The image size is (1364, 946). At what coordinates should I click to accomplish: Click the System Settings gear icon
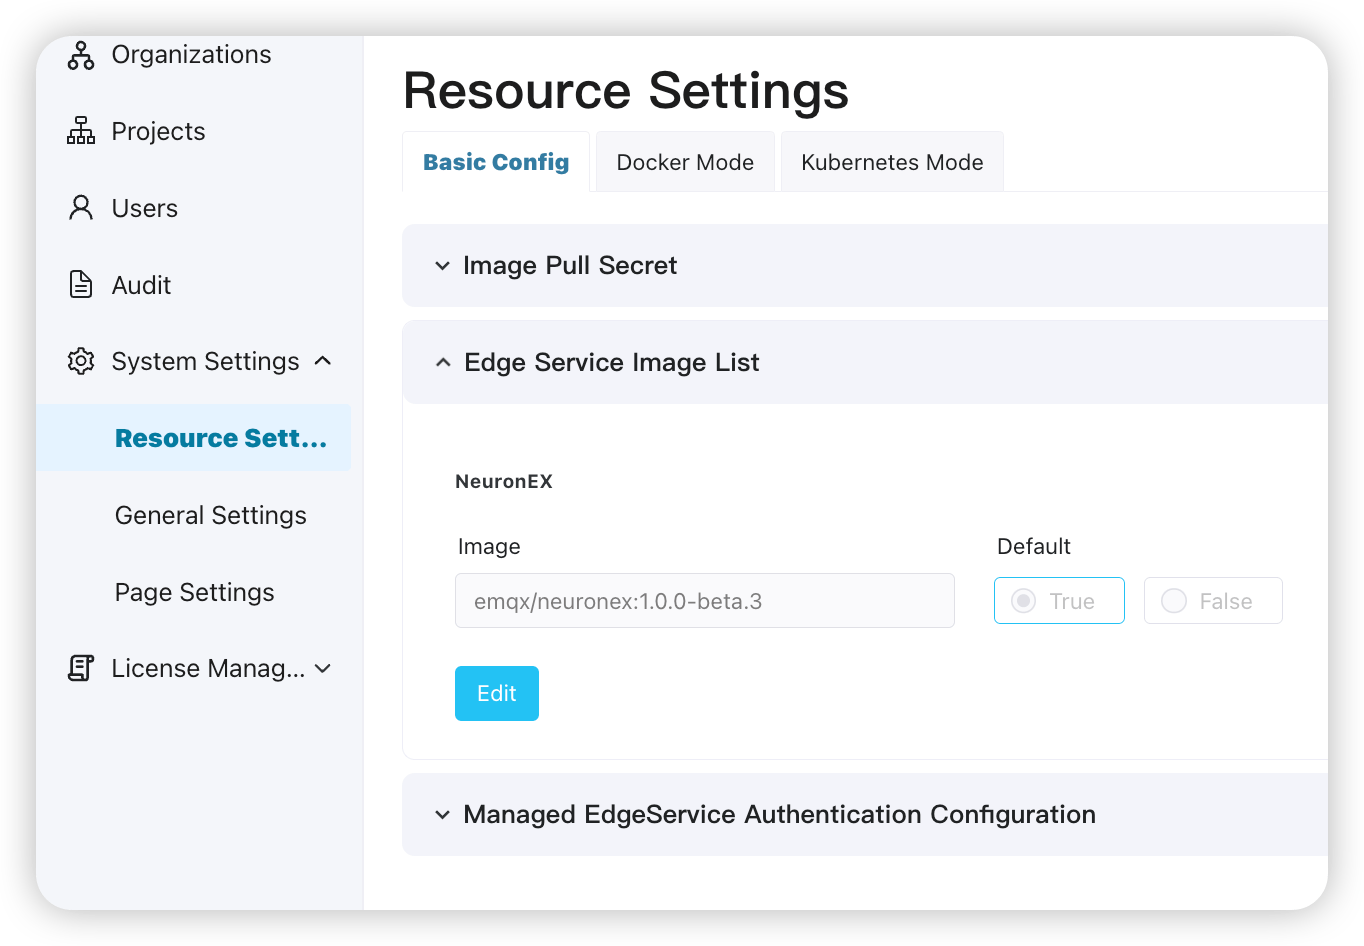click(x=81, y=361)
